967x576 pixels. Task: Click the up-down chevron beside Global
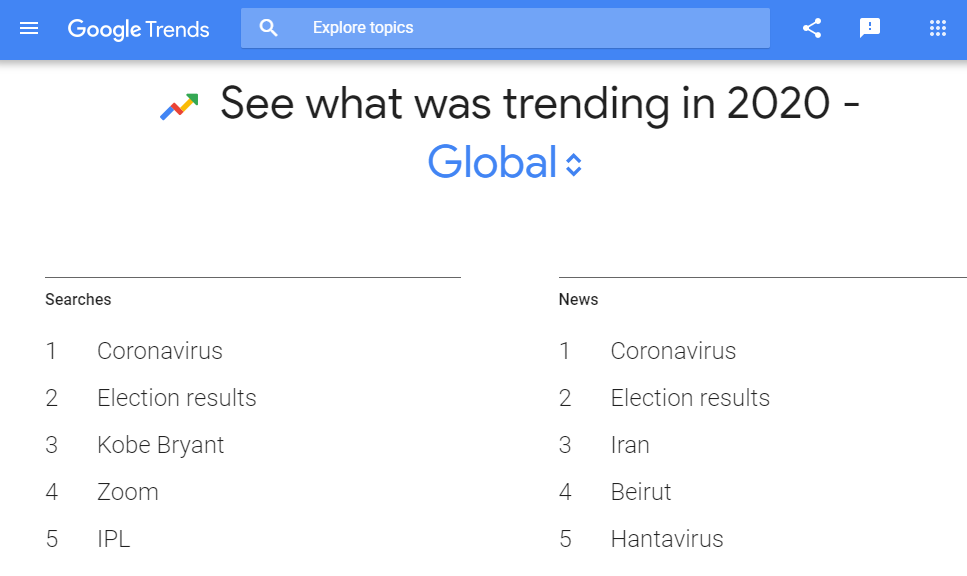pos(574,165)
